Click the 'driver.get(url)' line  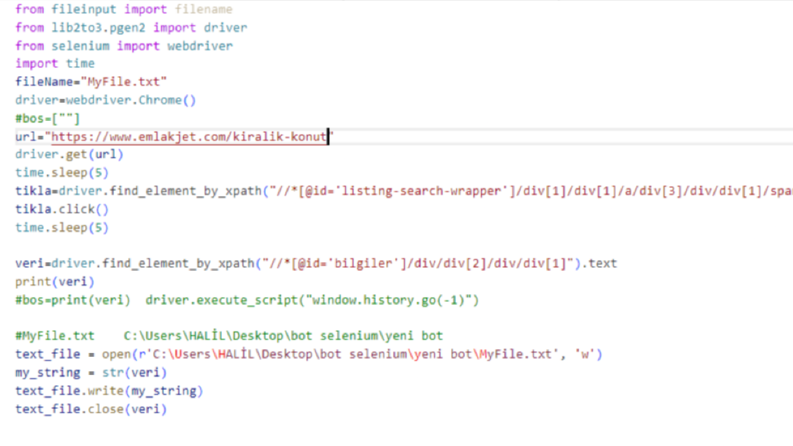[69, 154]
